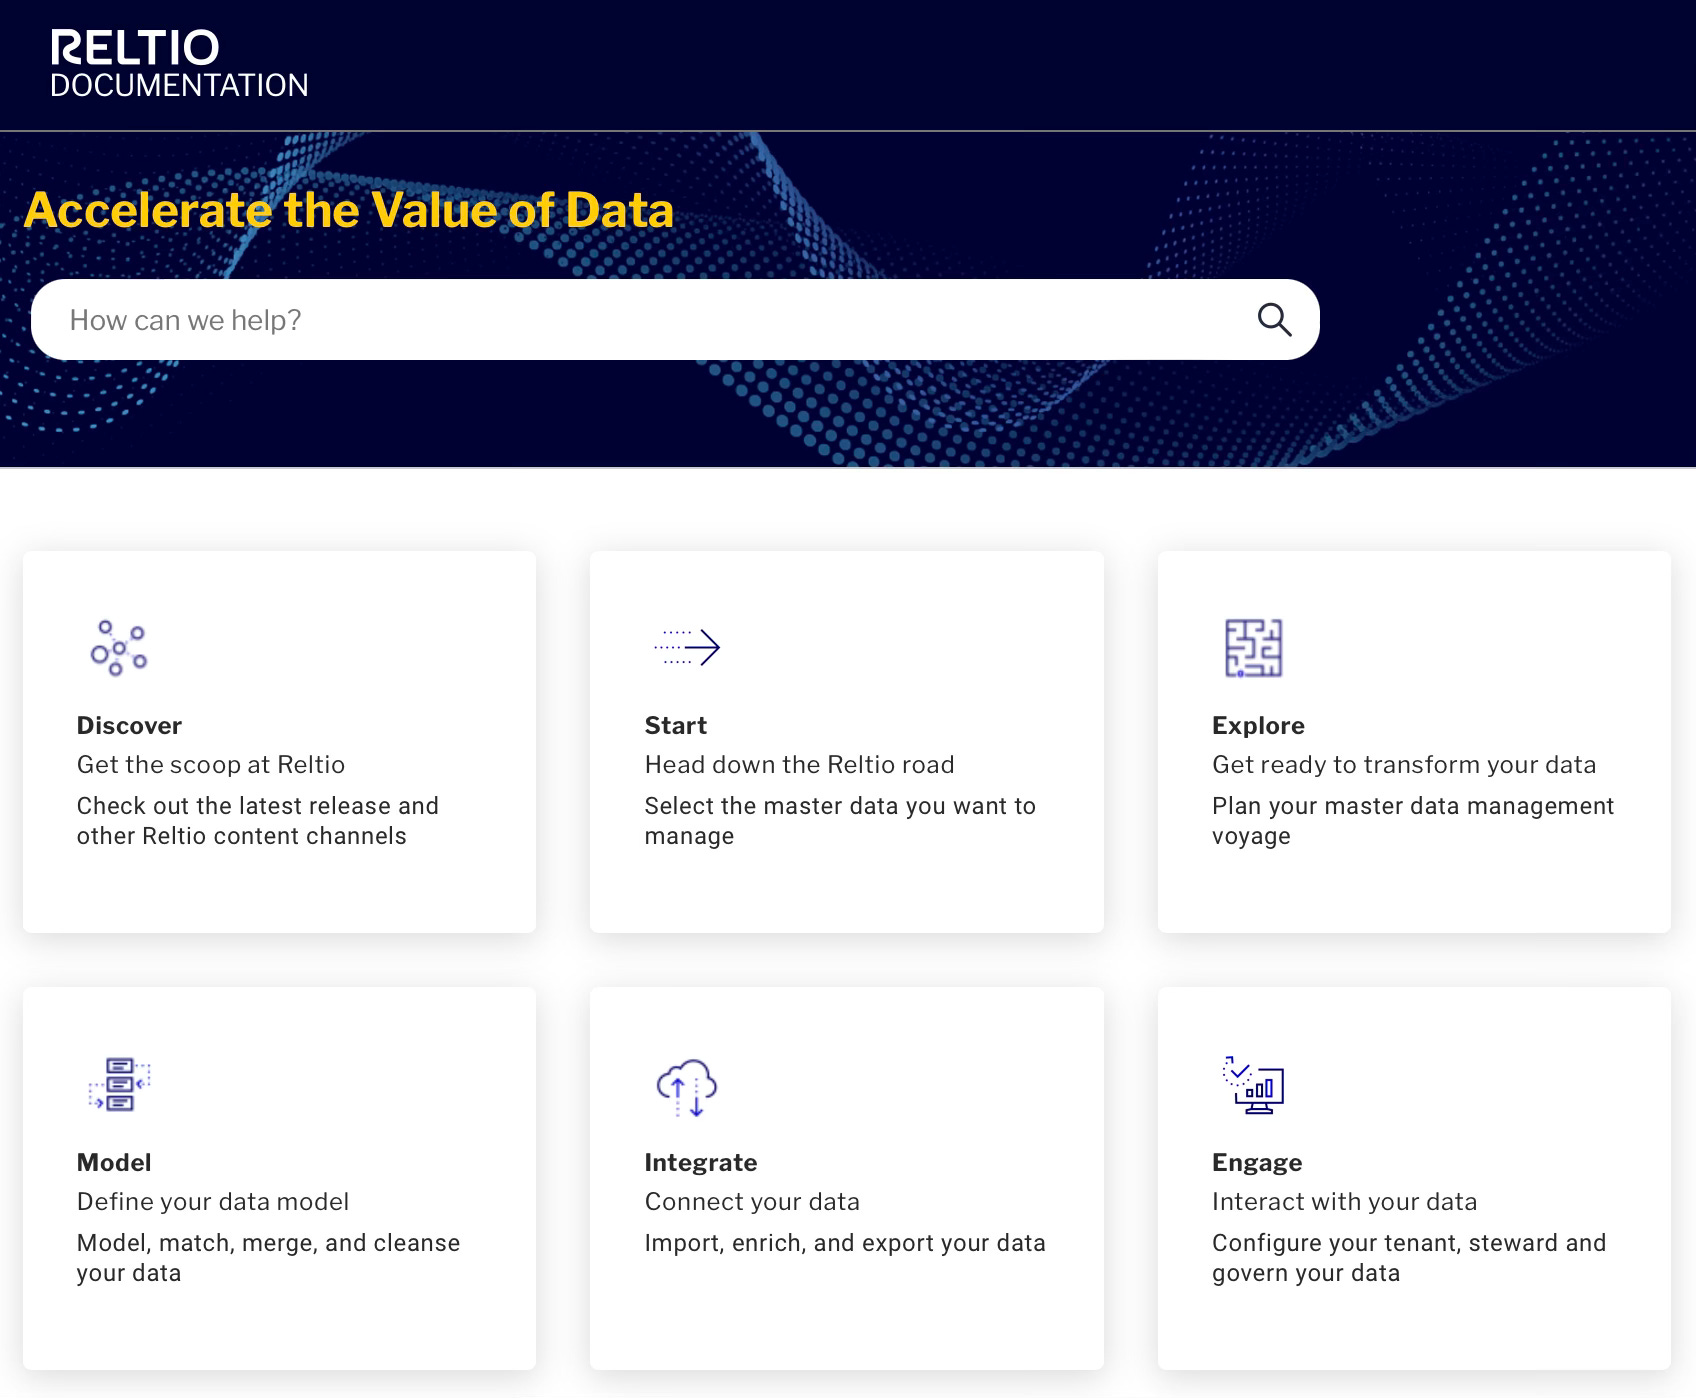Open the Discover heading link
This screenshot has width=1696, height=1398.
pyautogui.click(x=129, y=725)
